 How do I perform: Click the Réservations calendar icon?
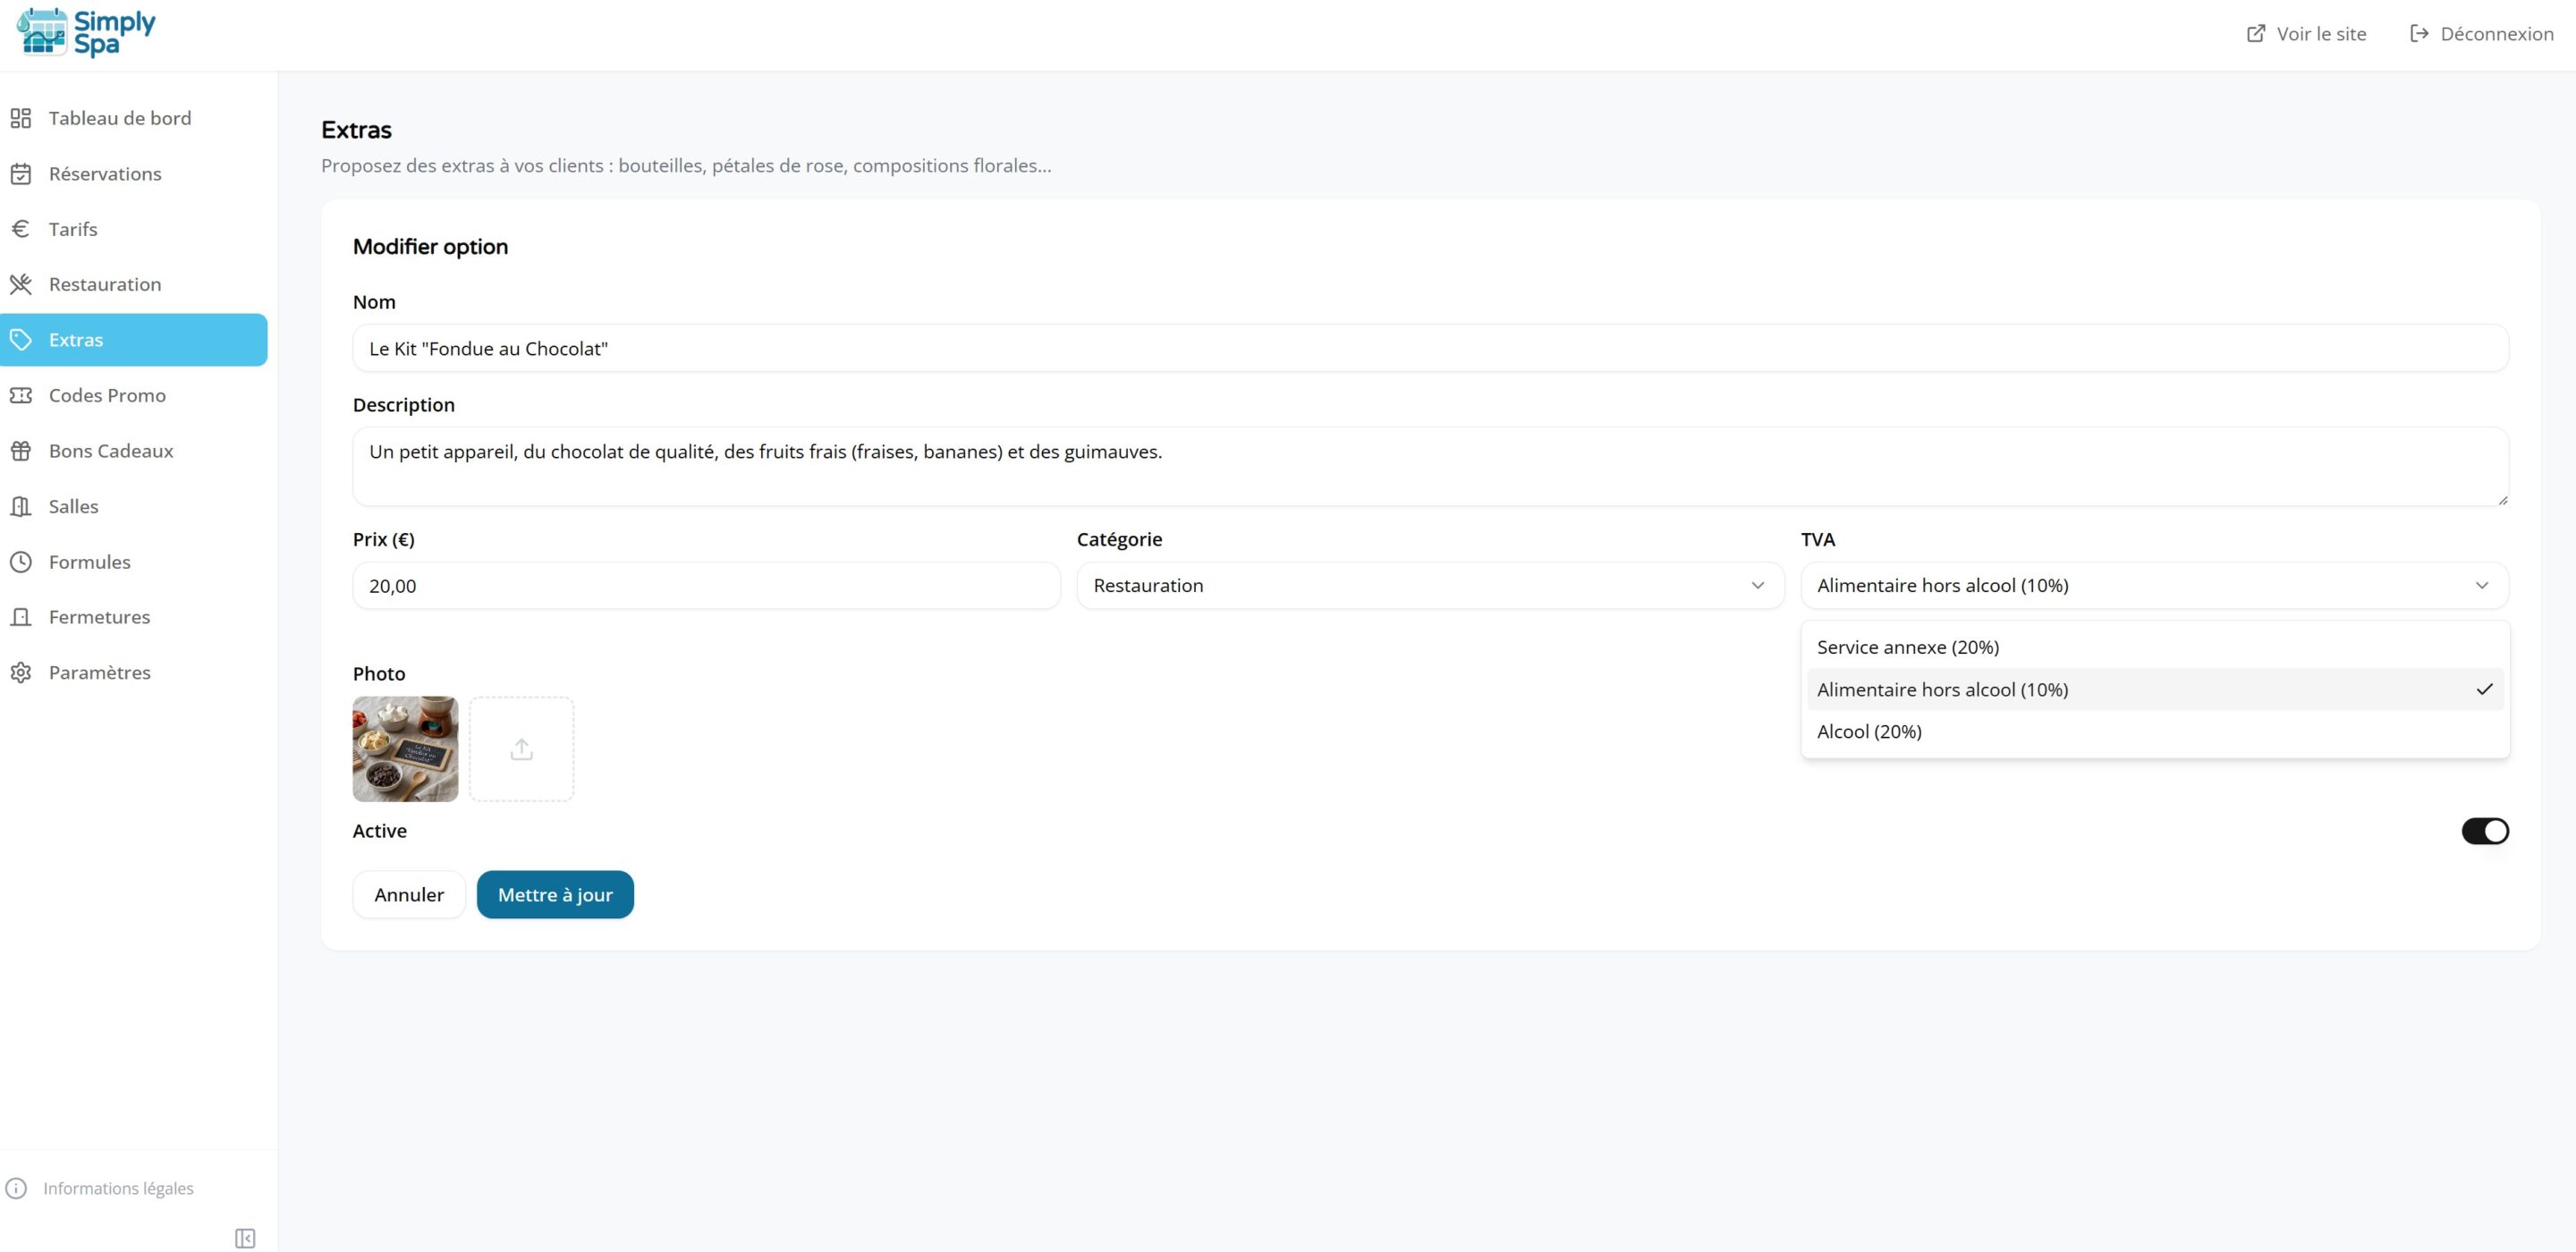click(21, 174)
